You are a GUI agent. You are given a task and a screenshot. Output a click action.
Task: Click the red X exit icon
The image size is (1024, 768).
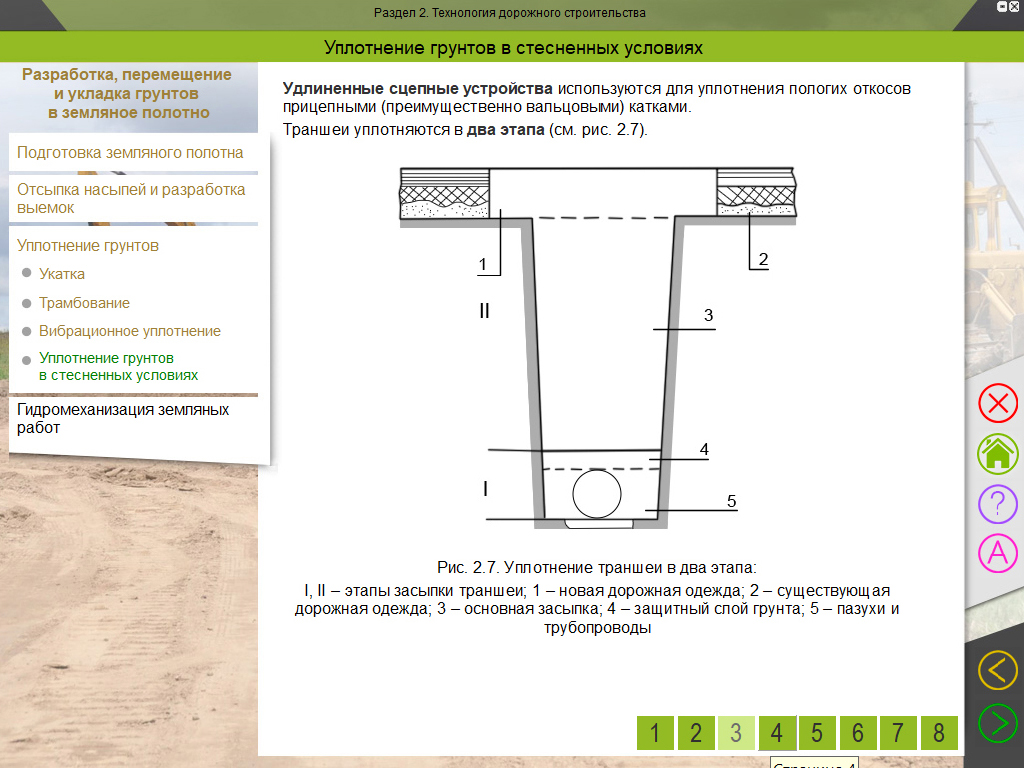pos(997,404)
